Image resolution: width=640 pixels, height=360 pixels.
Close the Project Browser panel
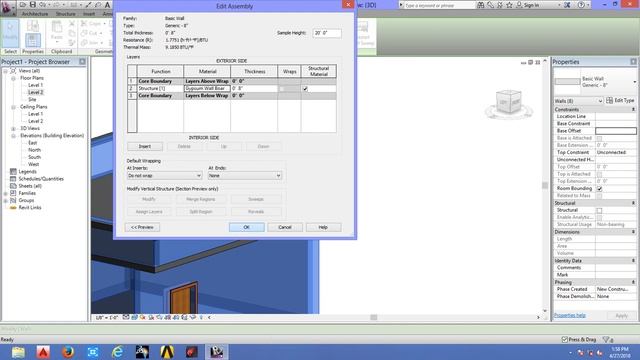[x=82, y=62]
